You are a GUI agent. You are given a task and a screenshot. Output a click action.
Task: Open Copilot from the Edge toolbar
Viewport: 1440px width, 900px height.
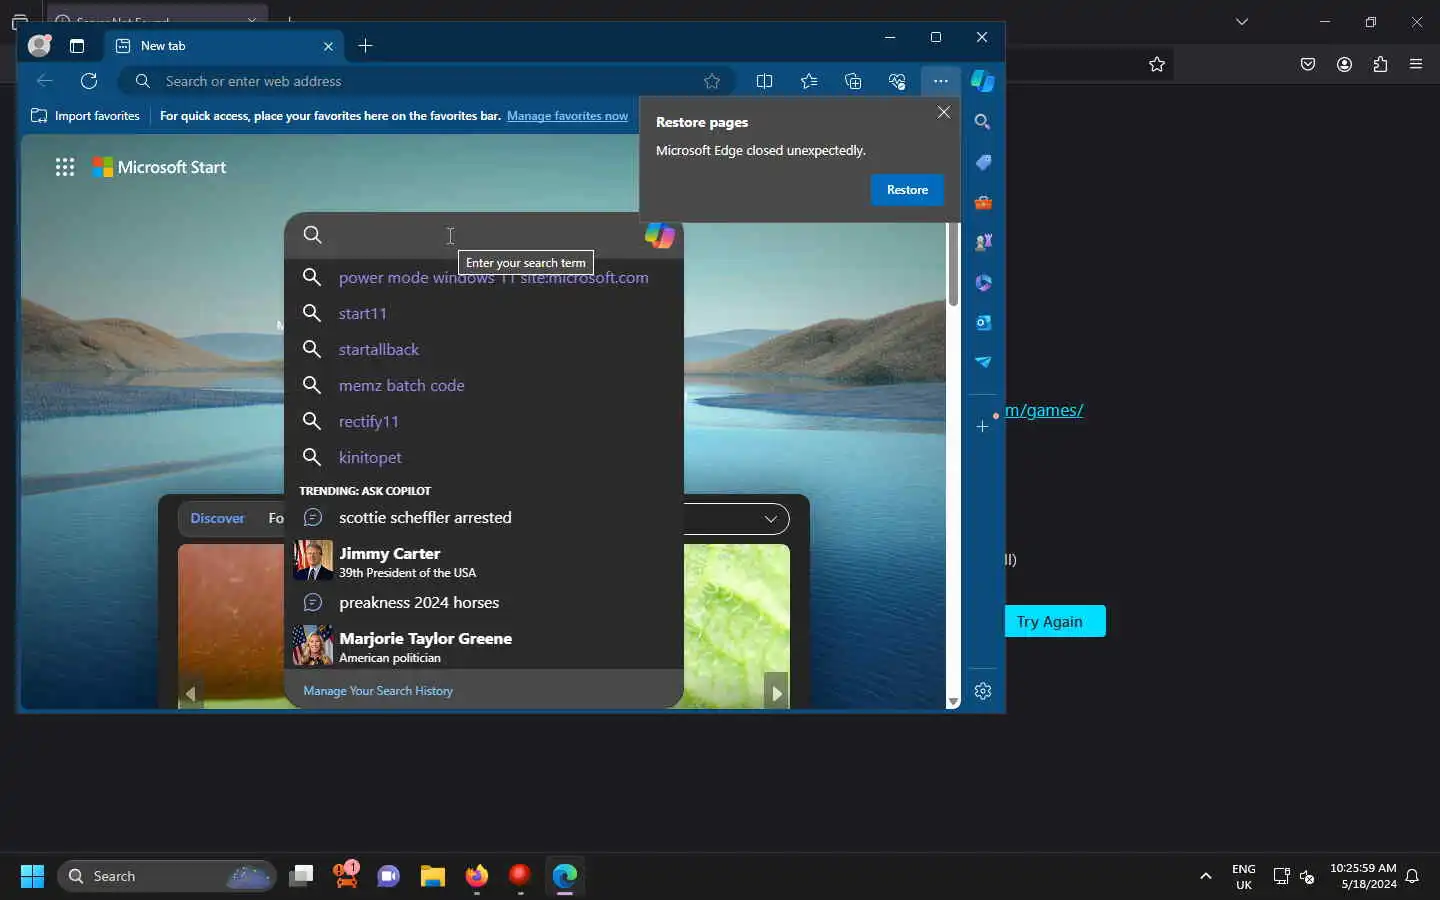tap(983, 81)
